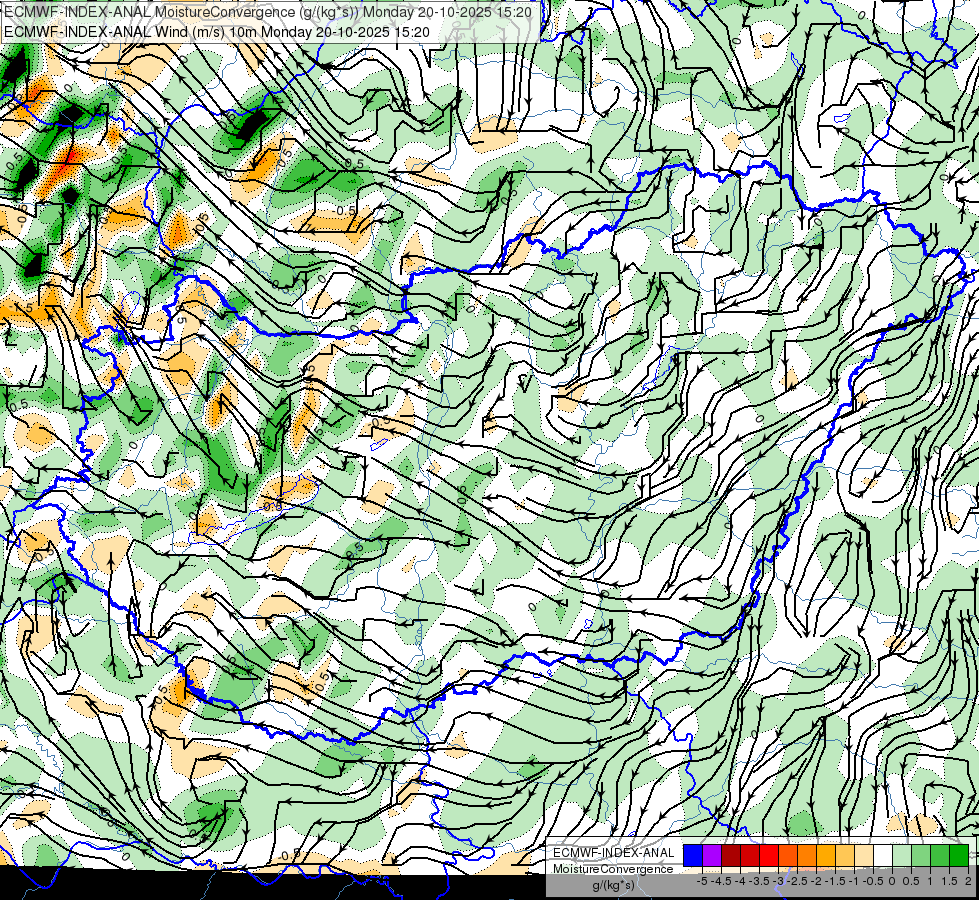Click the -3.5 legend tick value
979x900 pixels.
tap(759, 881)
